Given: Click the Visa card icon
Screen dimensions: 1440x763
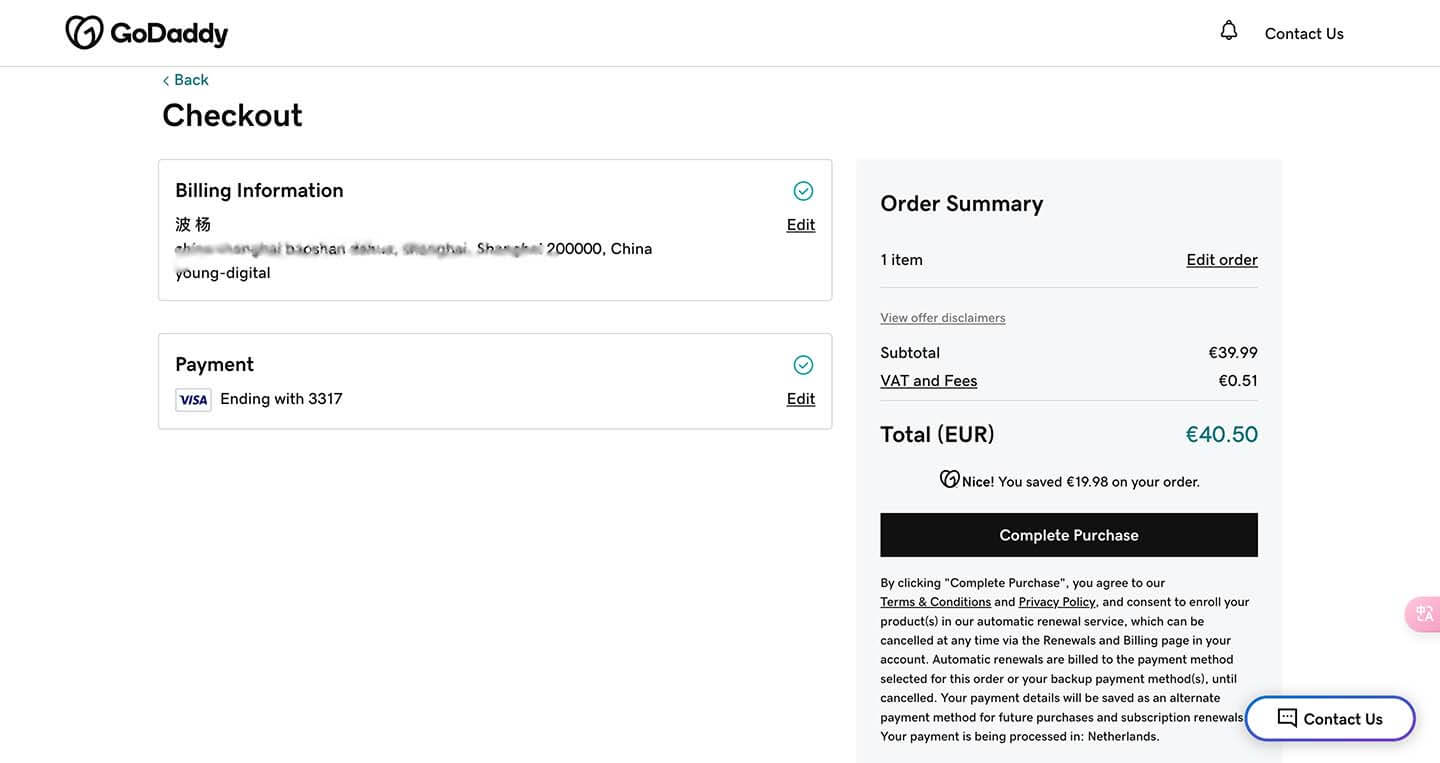Looking at the screenshot, I should 193,400.
